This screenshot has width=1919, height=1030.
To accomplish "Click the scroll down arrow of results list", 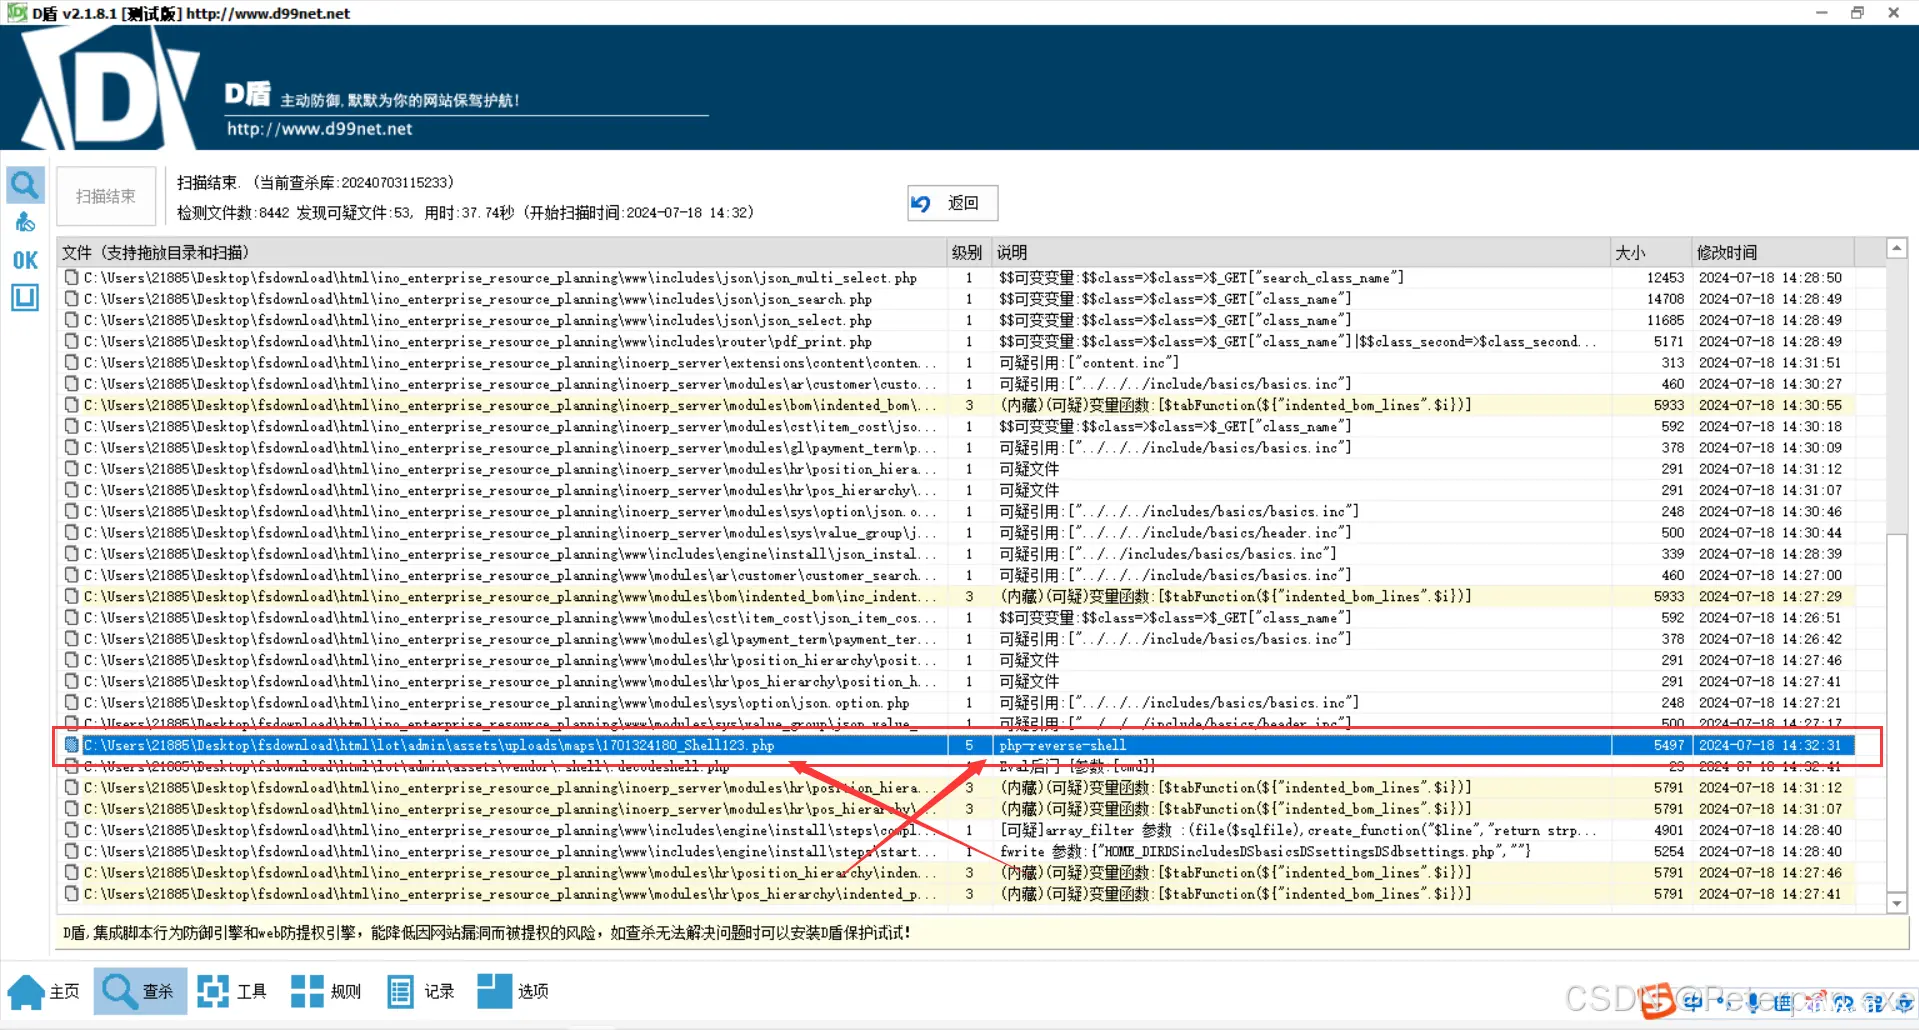I will (x=1896, y=903).
